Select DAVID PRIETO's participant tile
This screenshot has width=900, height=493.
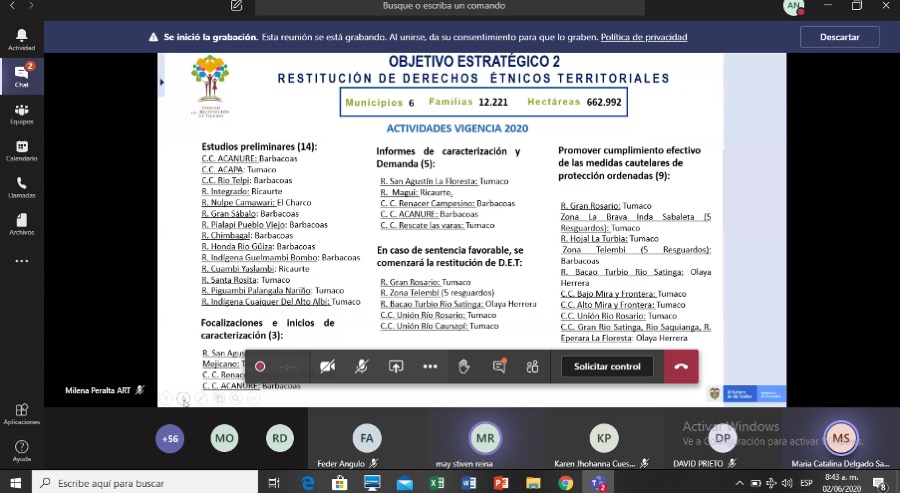(723, 439)
